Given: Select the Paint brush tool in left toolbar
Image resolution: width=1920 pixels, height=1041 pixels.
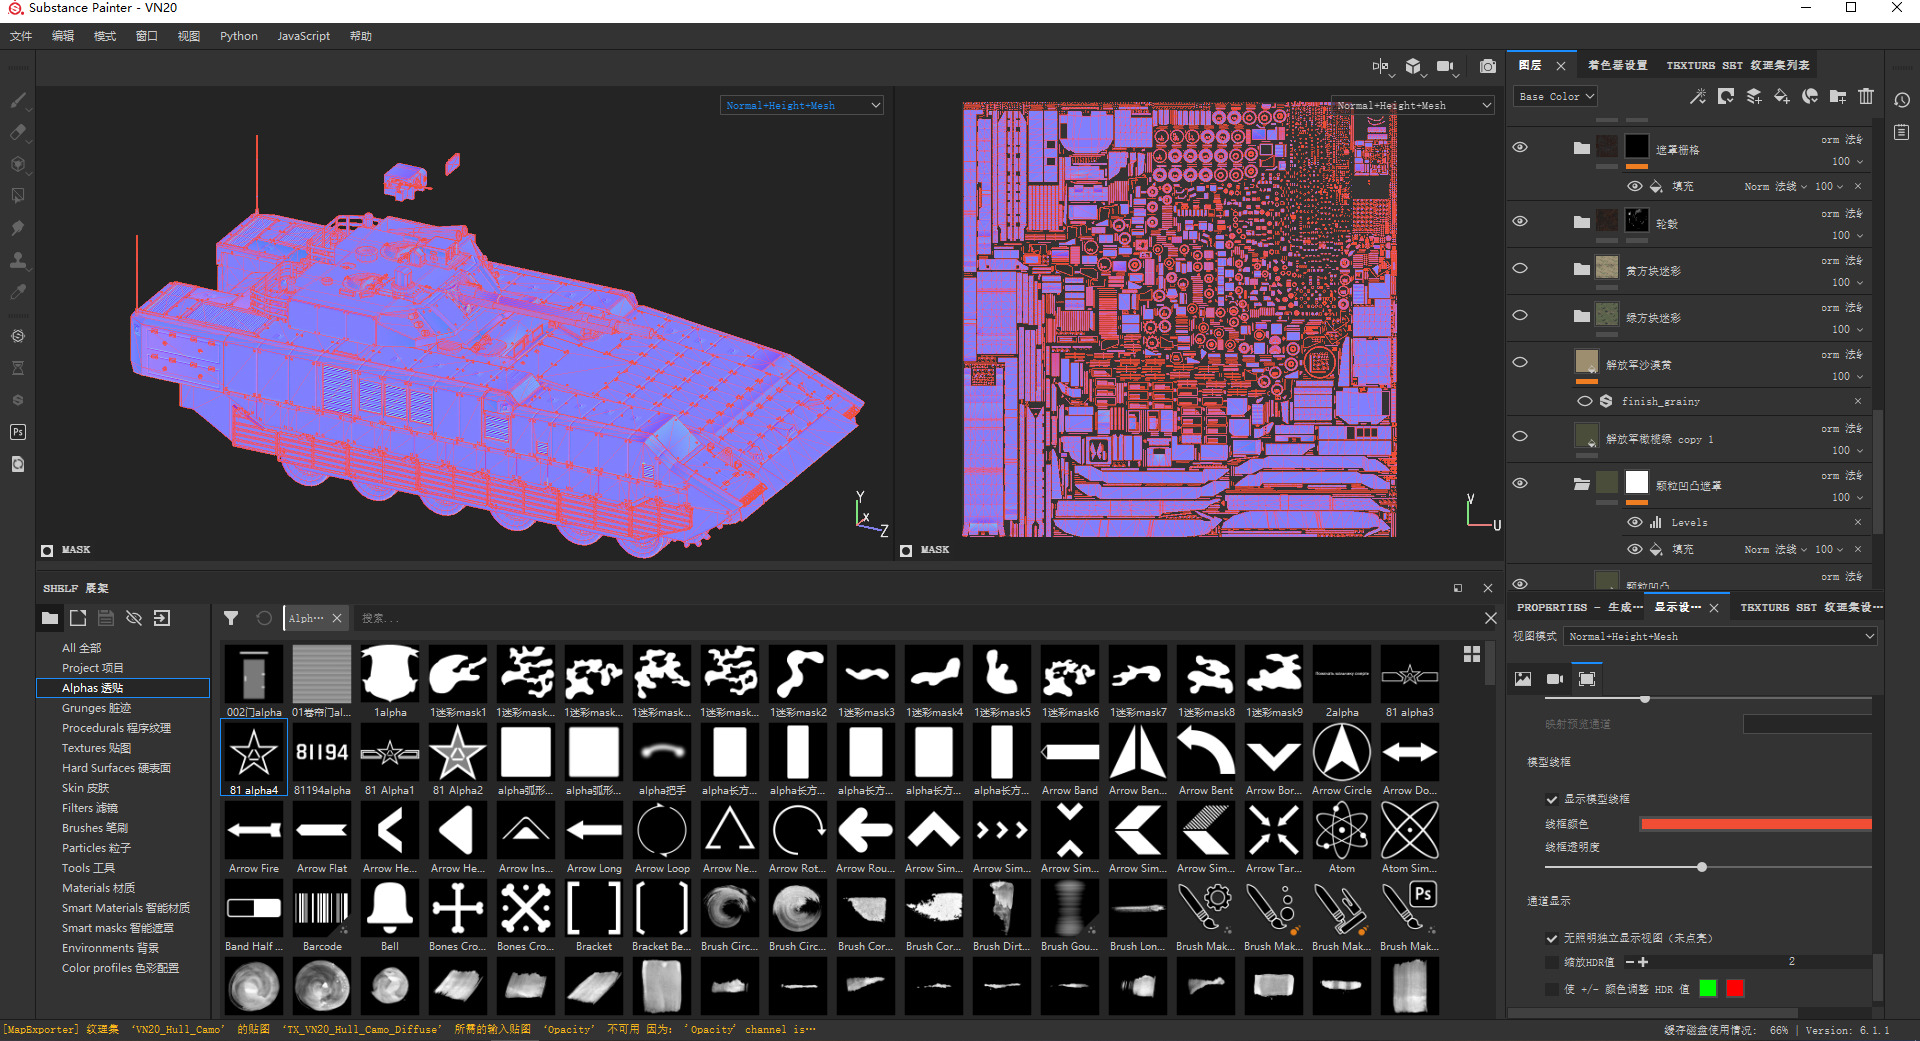Looking at the screenshot, I should (18, 100).
